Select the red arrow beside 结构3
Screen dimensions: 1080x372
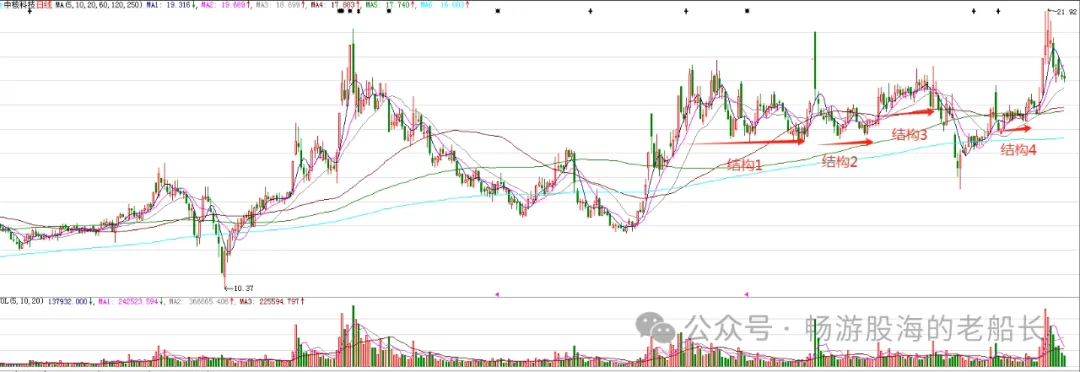click(906, 113)
